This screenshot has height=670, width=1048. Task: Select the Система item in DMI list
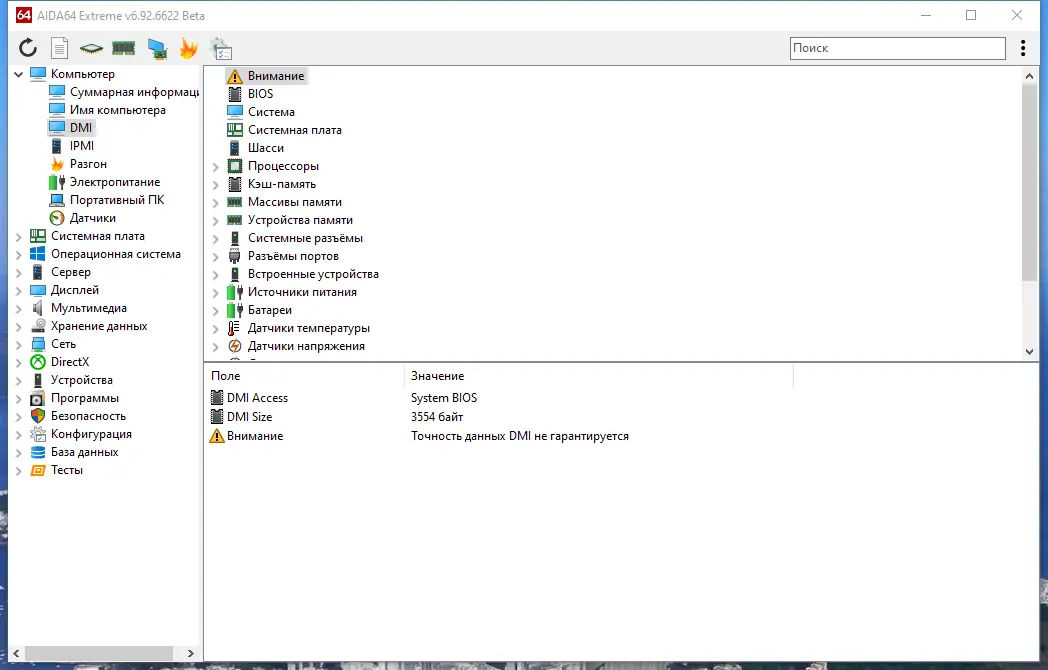point(271,112)
